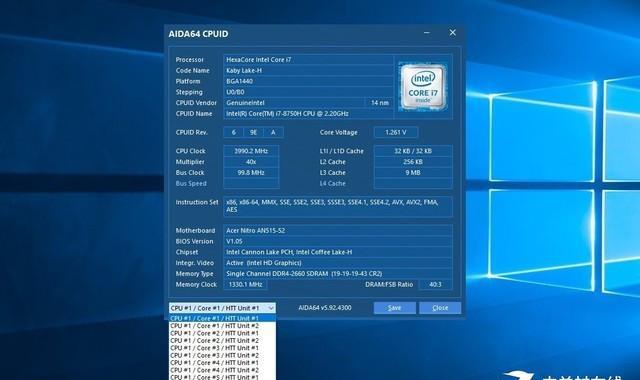Click the Save button

[x=395, y=308]
